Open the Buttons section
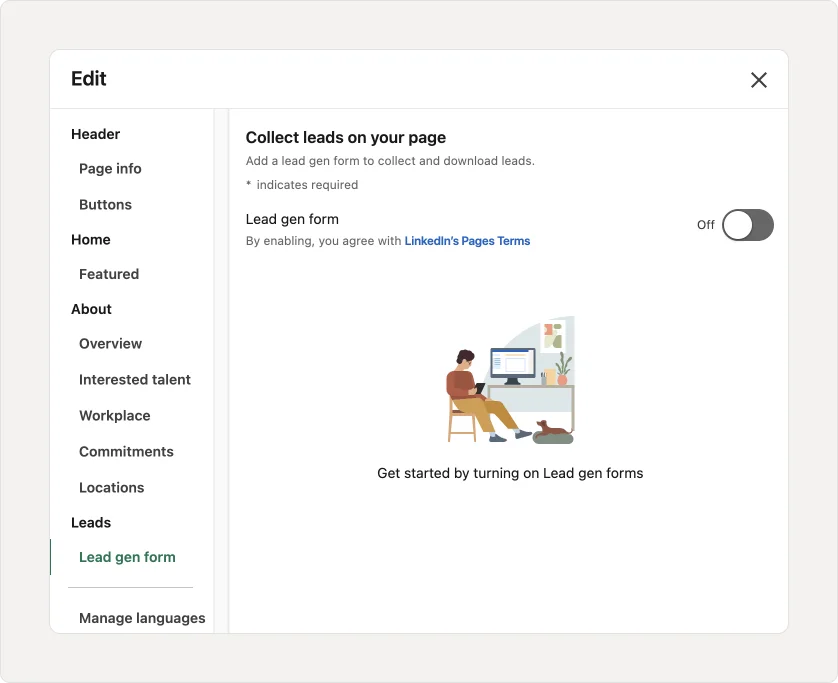838x683 pixels. point(105,205)
